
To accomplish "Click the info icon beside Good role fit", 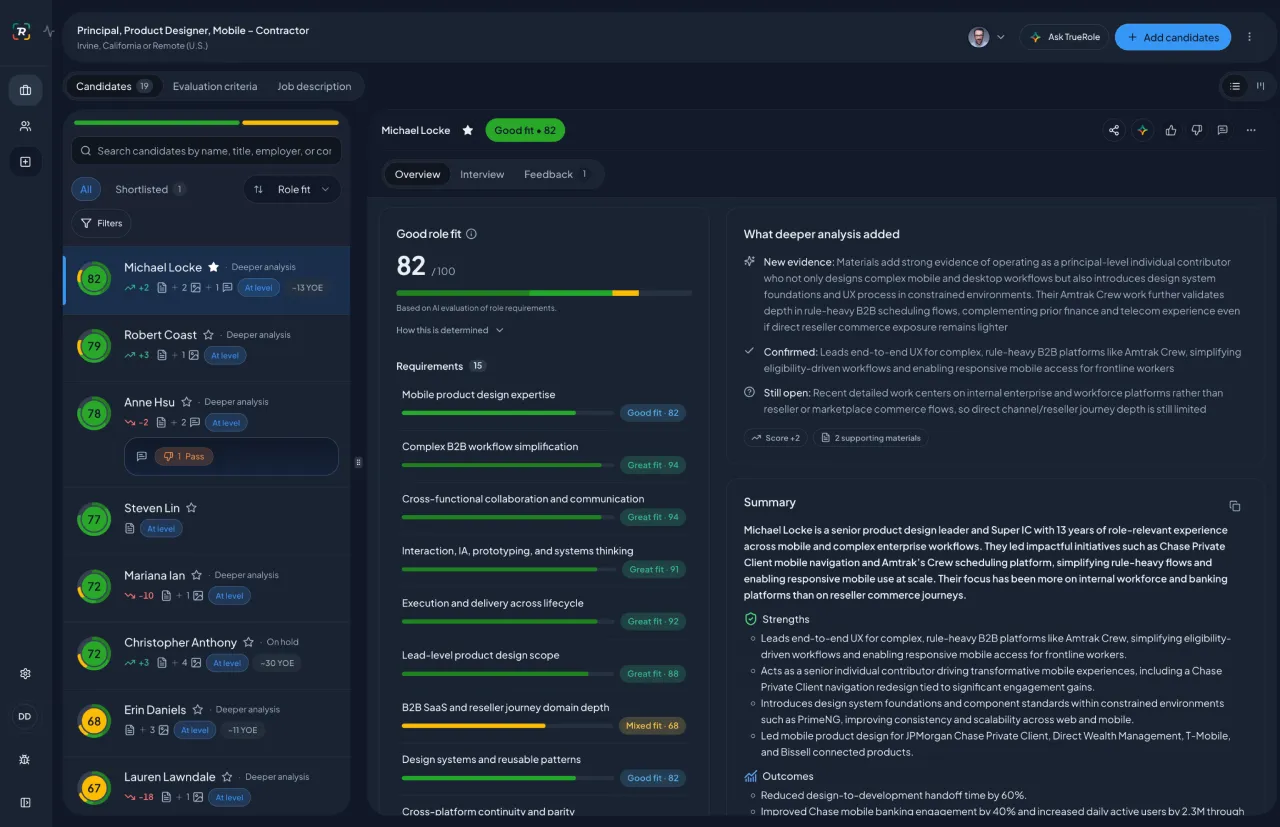I will click(x=472, y=234).
